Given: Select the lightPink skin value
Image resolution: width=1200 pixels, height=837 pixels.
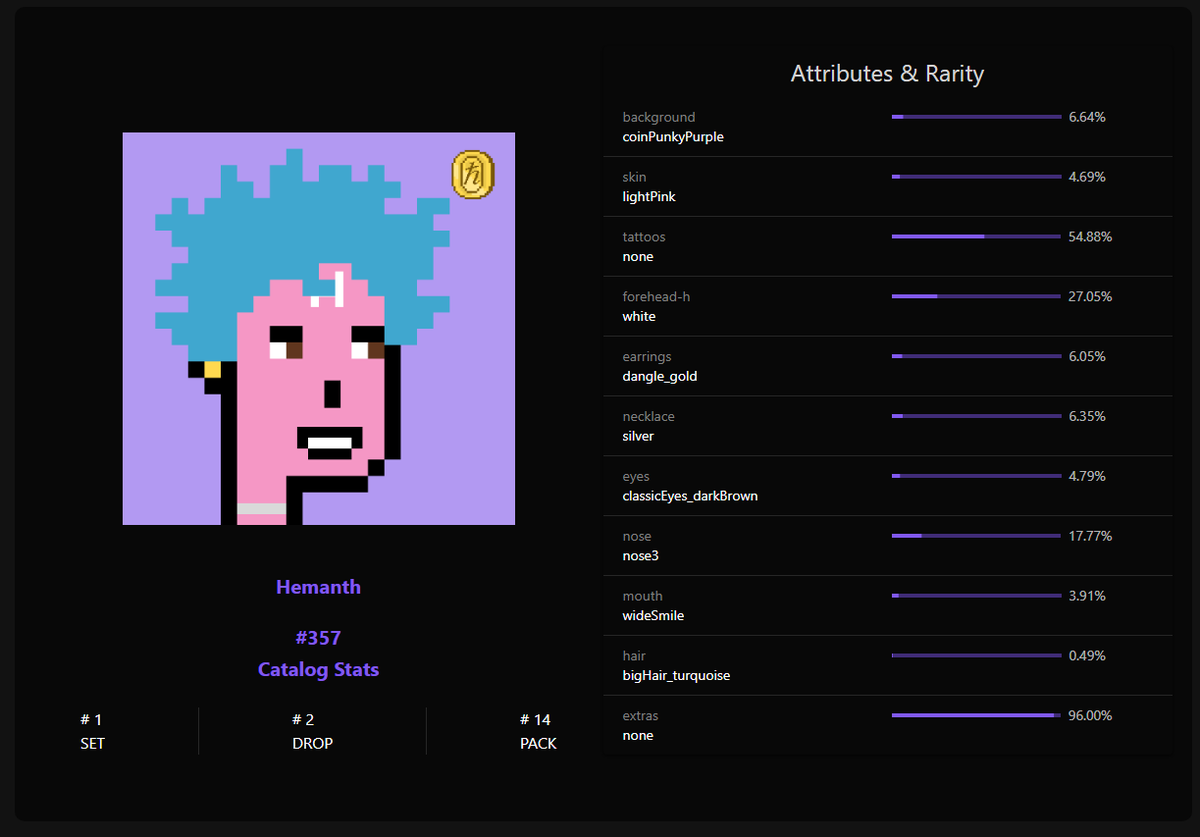Looking at the screenshot, I should click(649, 197).
